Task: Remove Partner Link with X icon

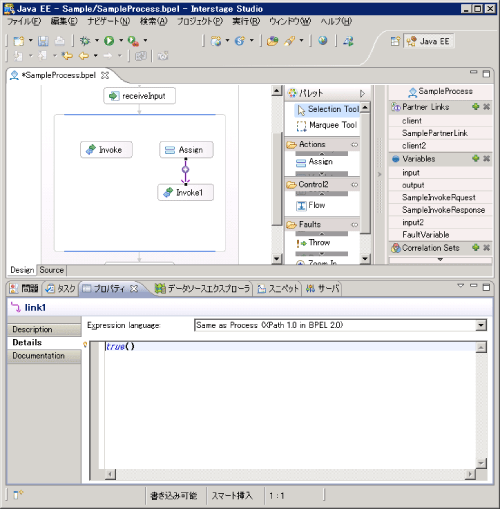Action: pos(486,107)
